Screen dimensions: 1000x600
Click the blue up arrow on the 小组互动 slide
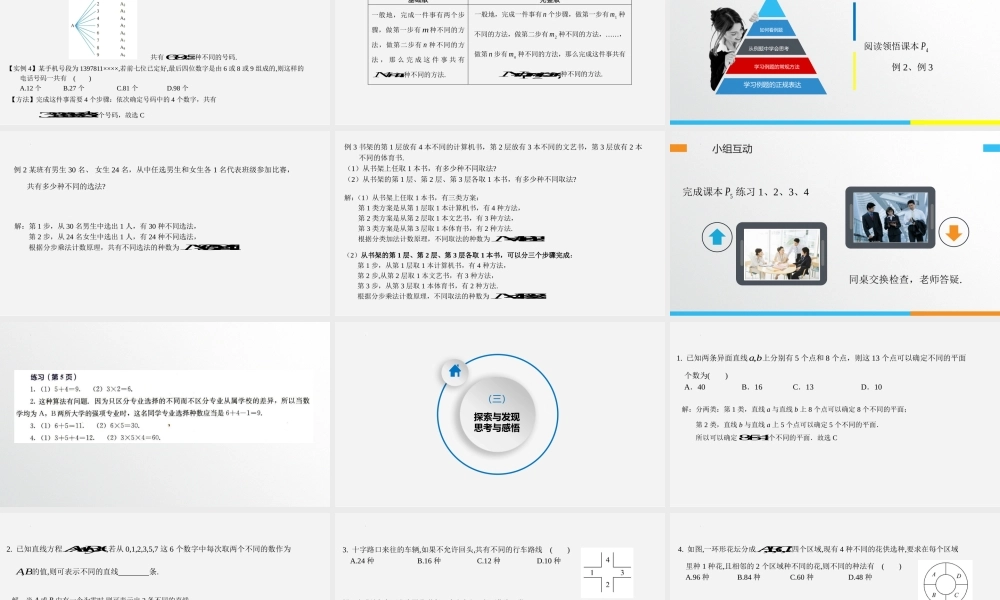pyautogui.click(x=716, y=235)
